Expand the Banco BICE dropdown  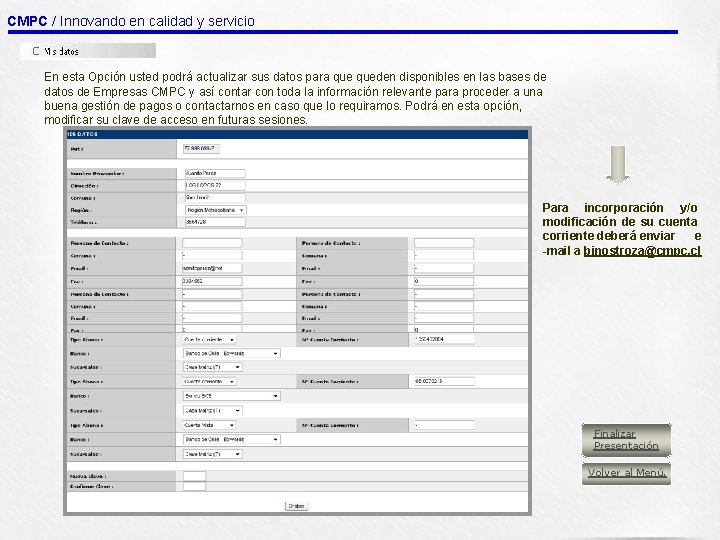[231, 396]
